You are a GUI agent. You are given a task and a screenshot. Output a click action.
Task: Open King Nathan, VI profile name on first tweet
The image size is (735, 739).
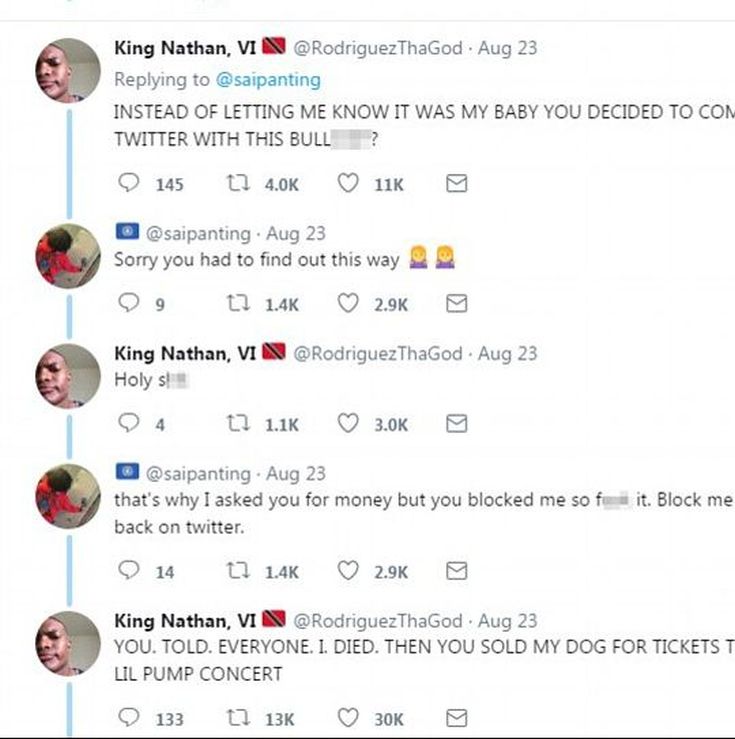pos(186,47)
